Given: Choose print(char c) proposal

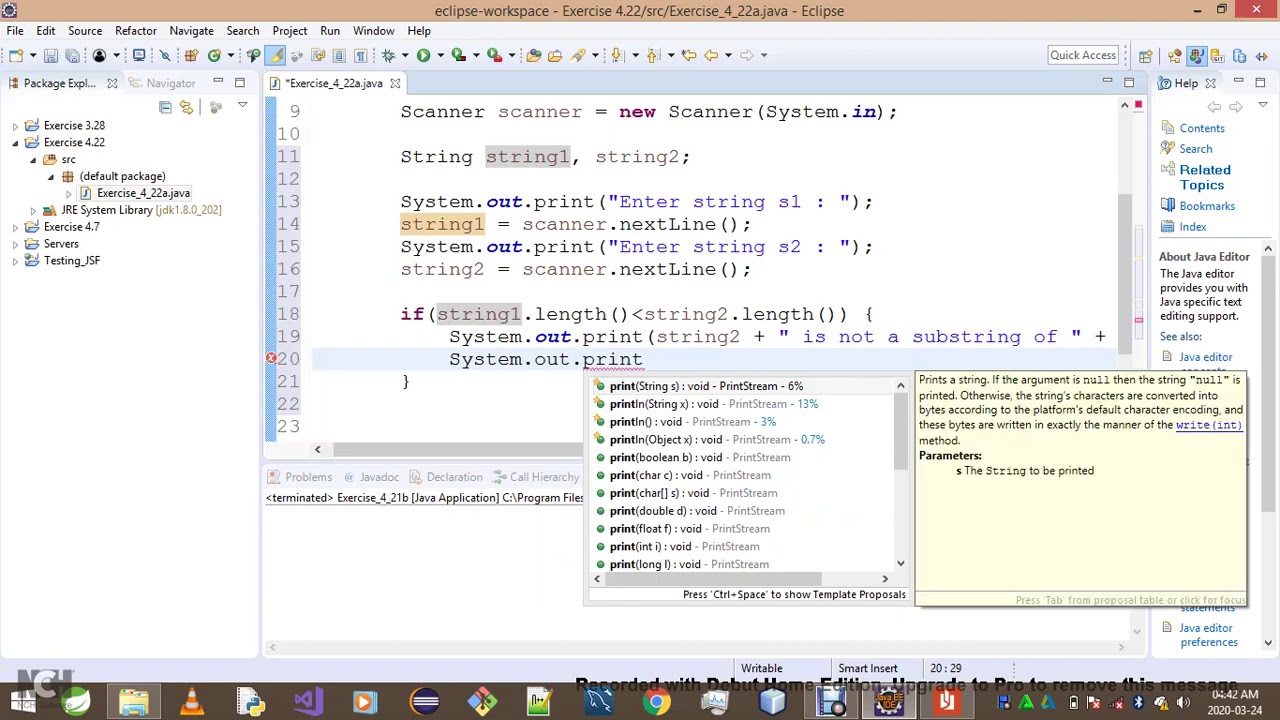Looking at the screenshot, I should point(690,476).
